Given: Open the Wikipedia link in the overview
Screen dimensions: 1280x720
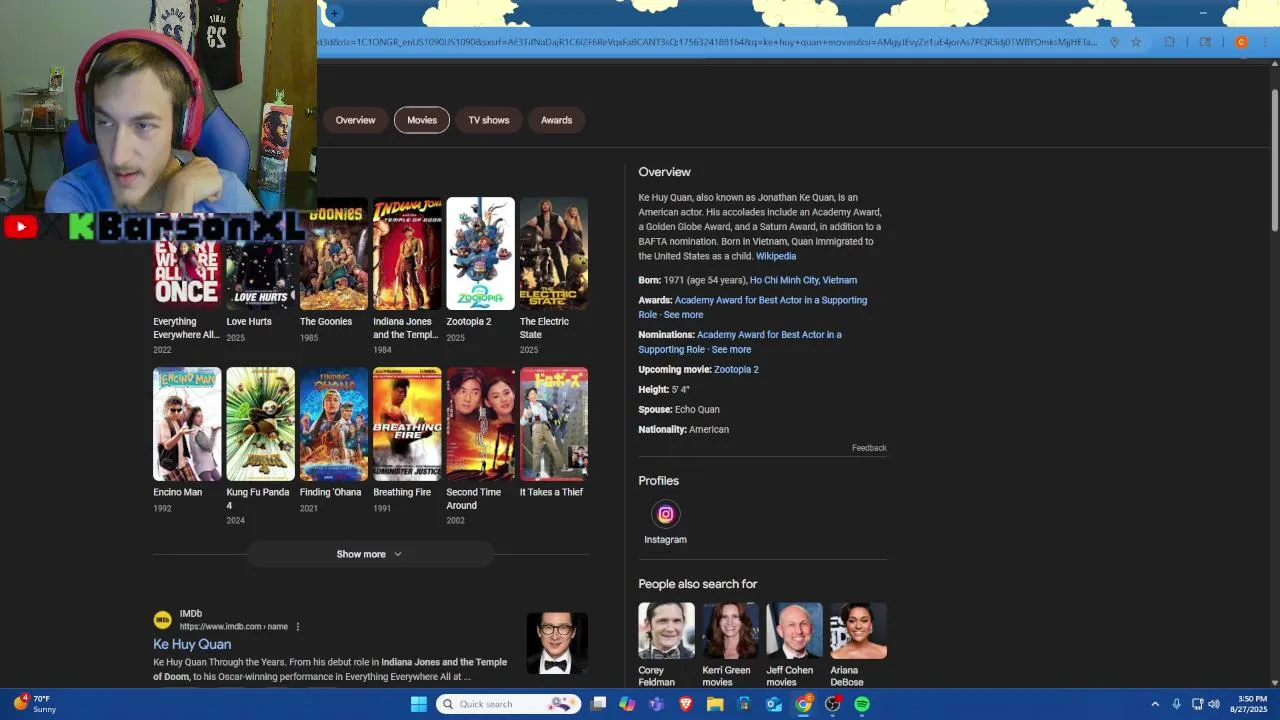Looking at the screenshot, I should pyautogui.click(x=776, y=256).
